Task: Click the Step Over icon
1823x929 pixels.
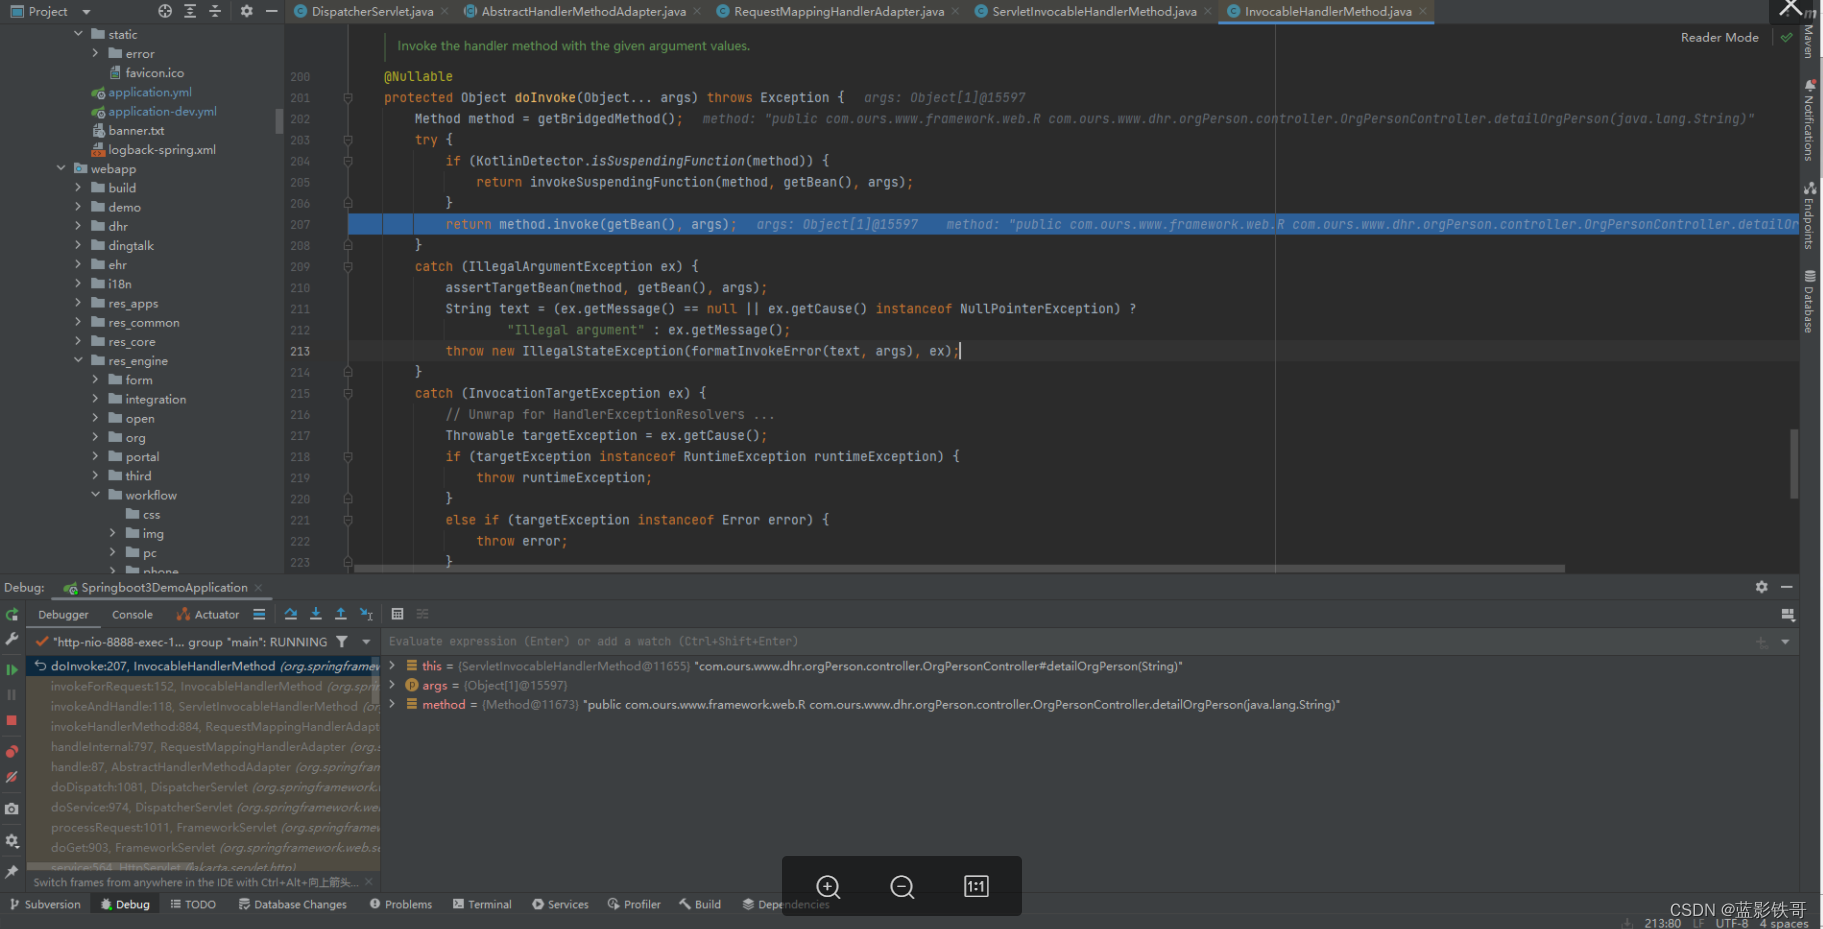Action: click(x=290, y=614)
